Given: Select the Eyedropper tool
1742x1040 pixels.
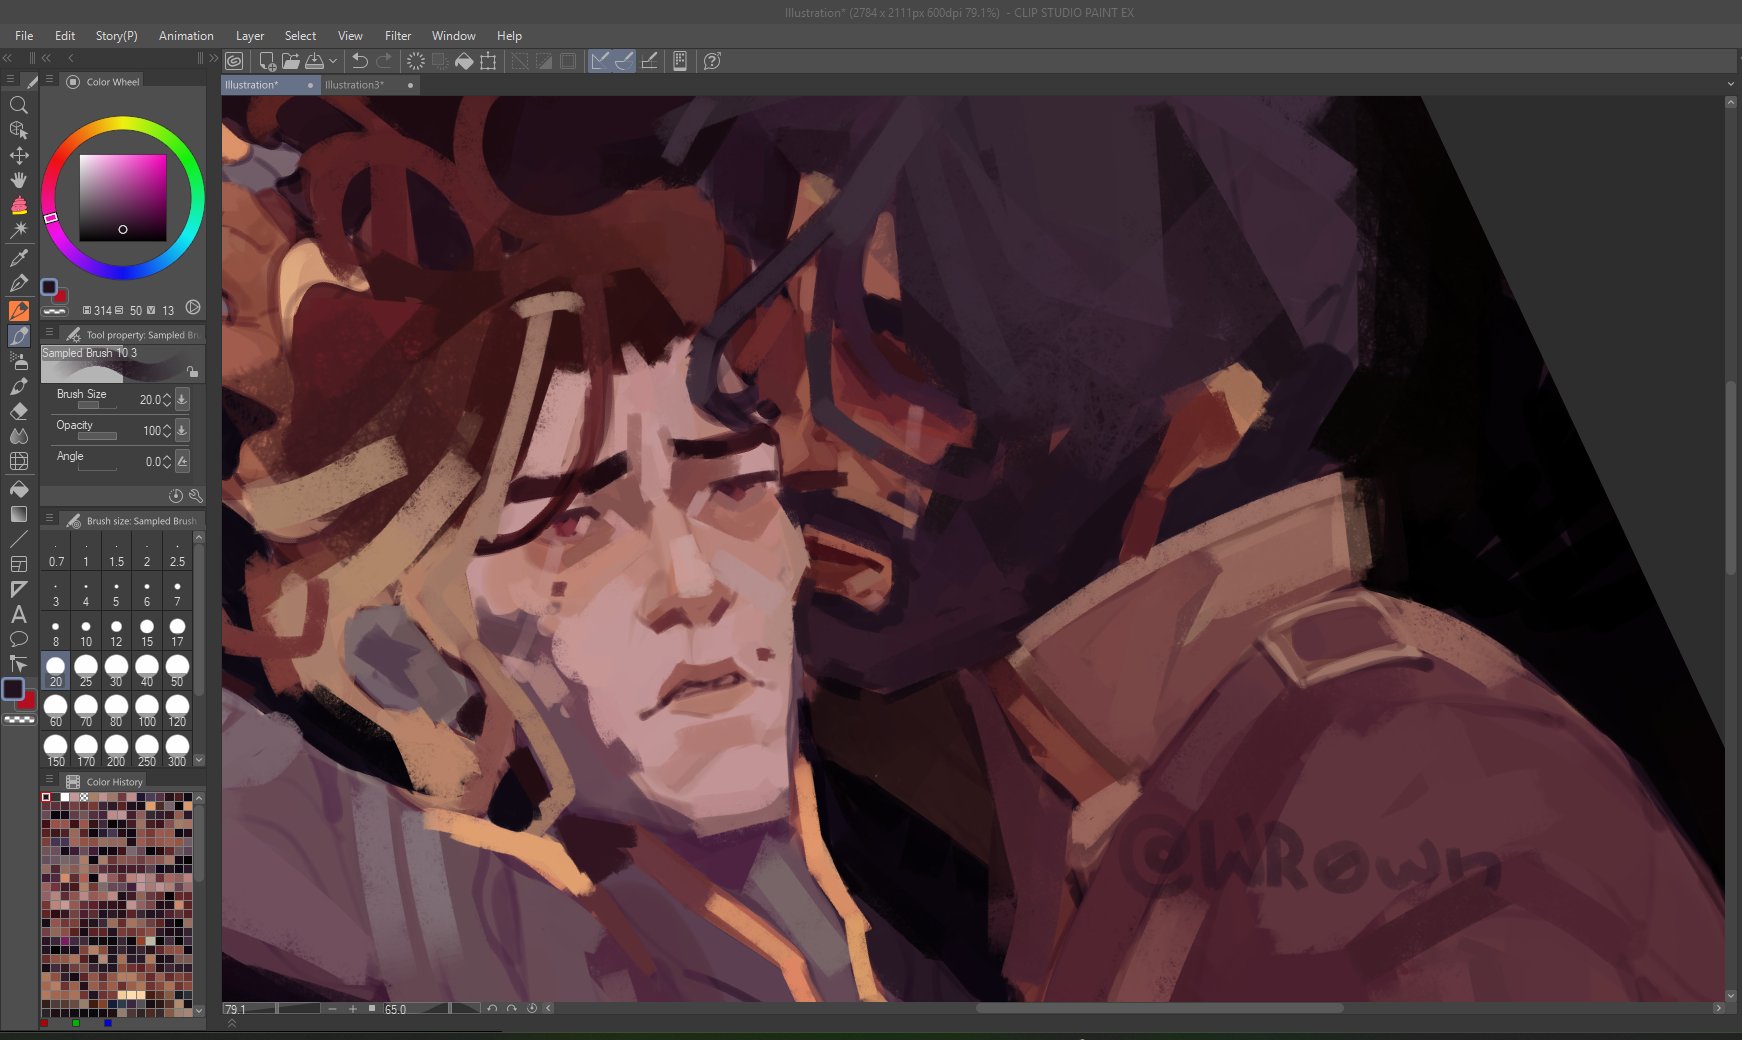Looking at the screenshot, I should point(18,258).
